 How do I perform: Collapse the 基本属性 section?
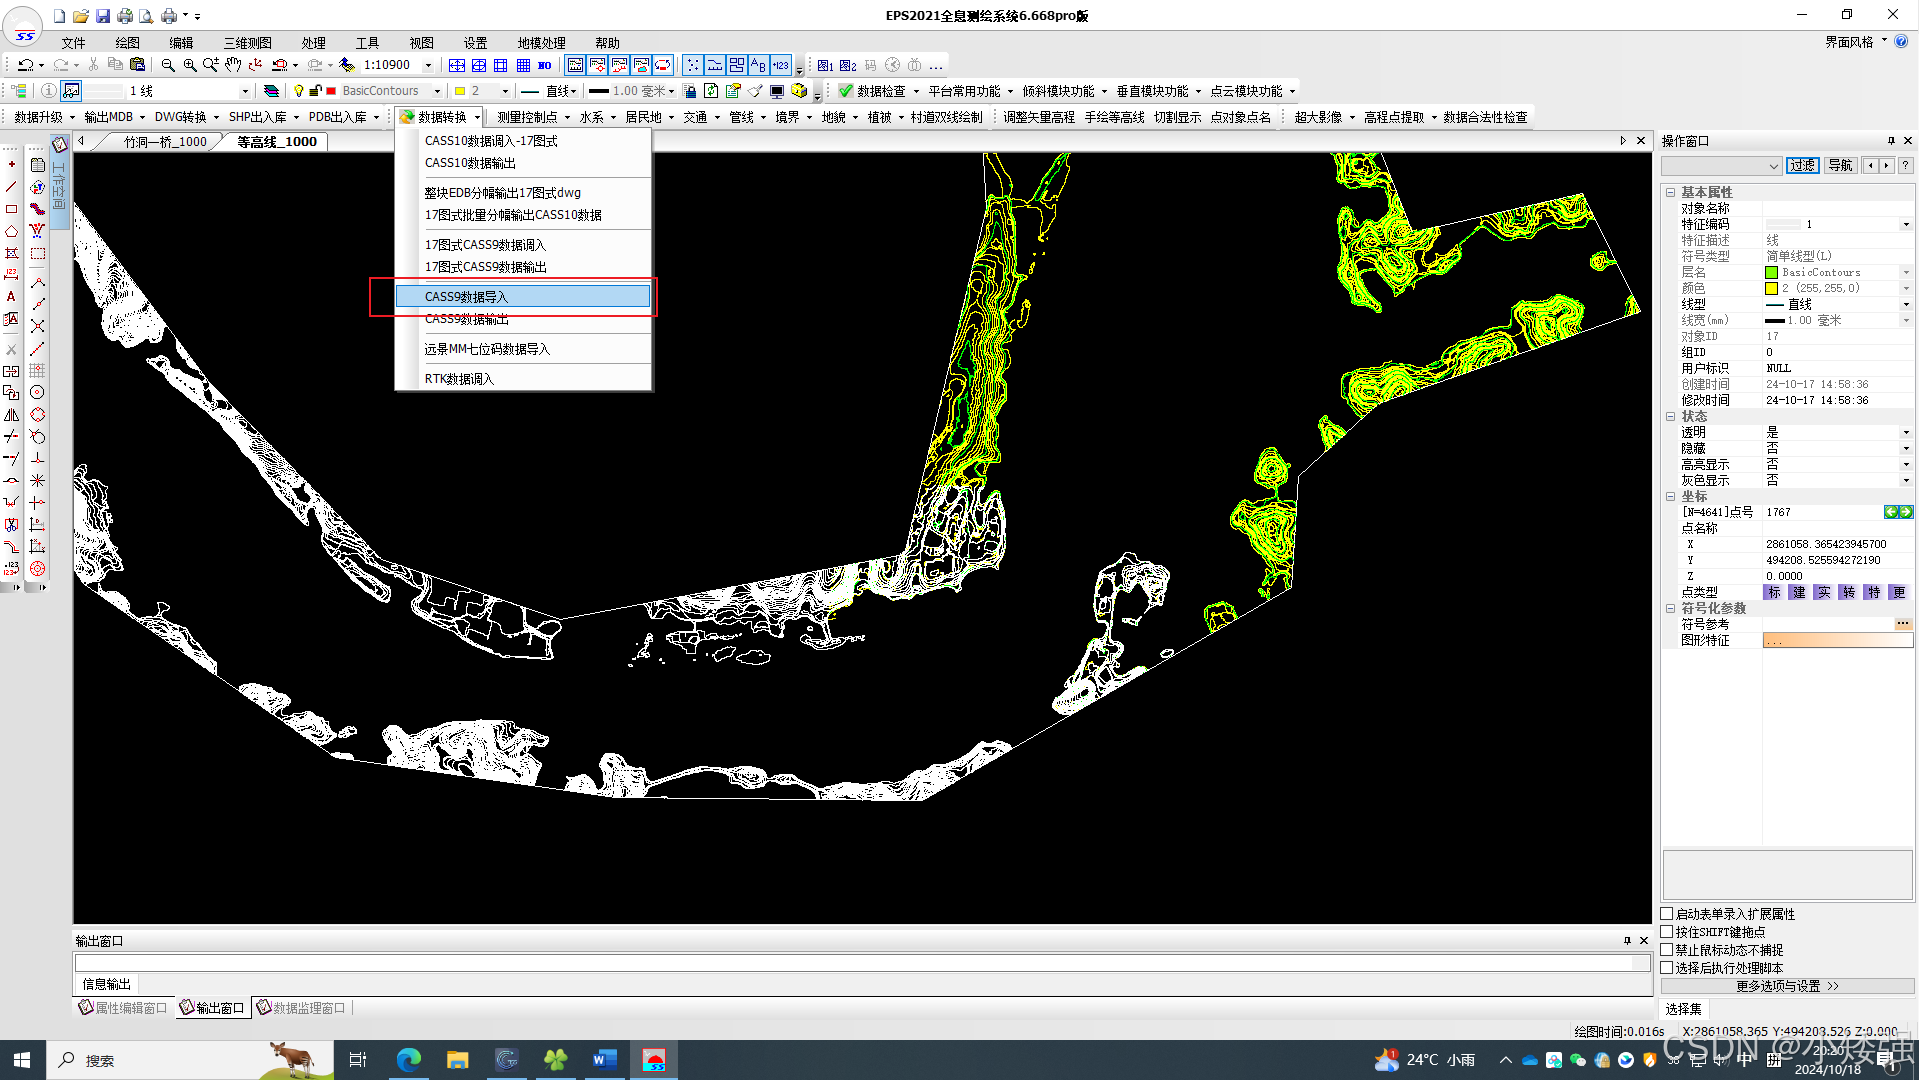pyautogui.click(x=1670, y=192)
